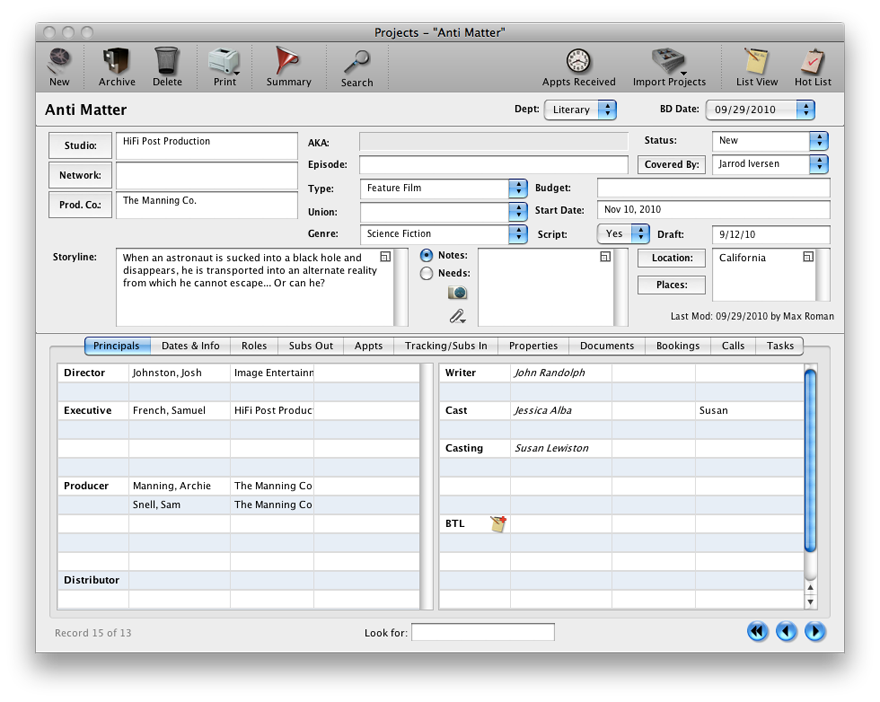This screenshot has width=880, height=702.
Task: Delete project using trash icon
Action: coord(167,67)
